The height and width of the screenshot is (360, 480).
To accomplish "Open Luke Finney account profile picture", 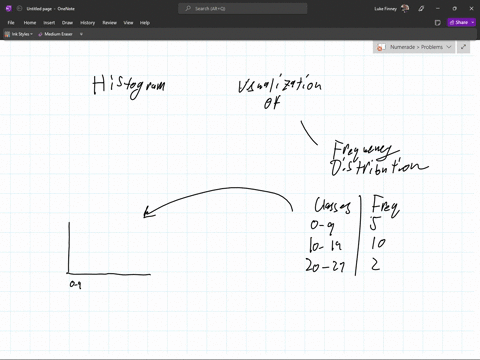I will pos(405,9).
